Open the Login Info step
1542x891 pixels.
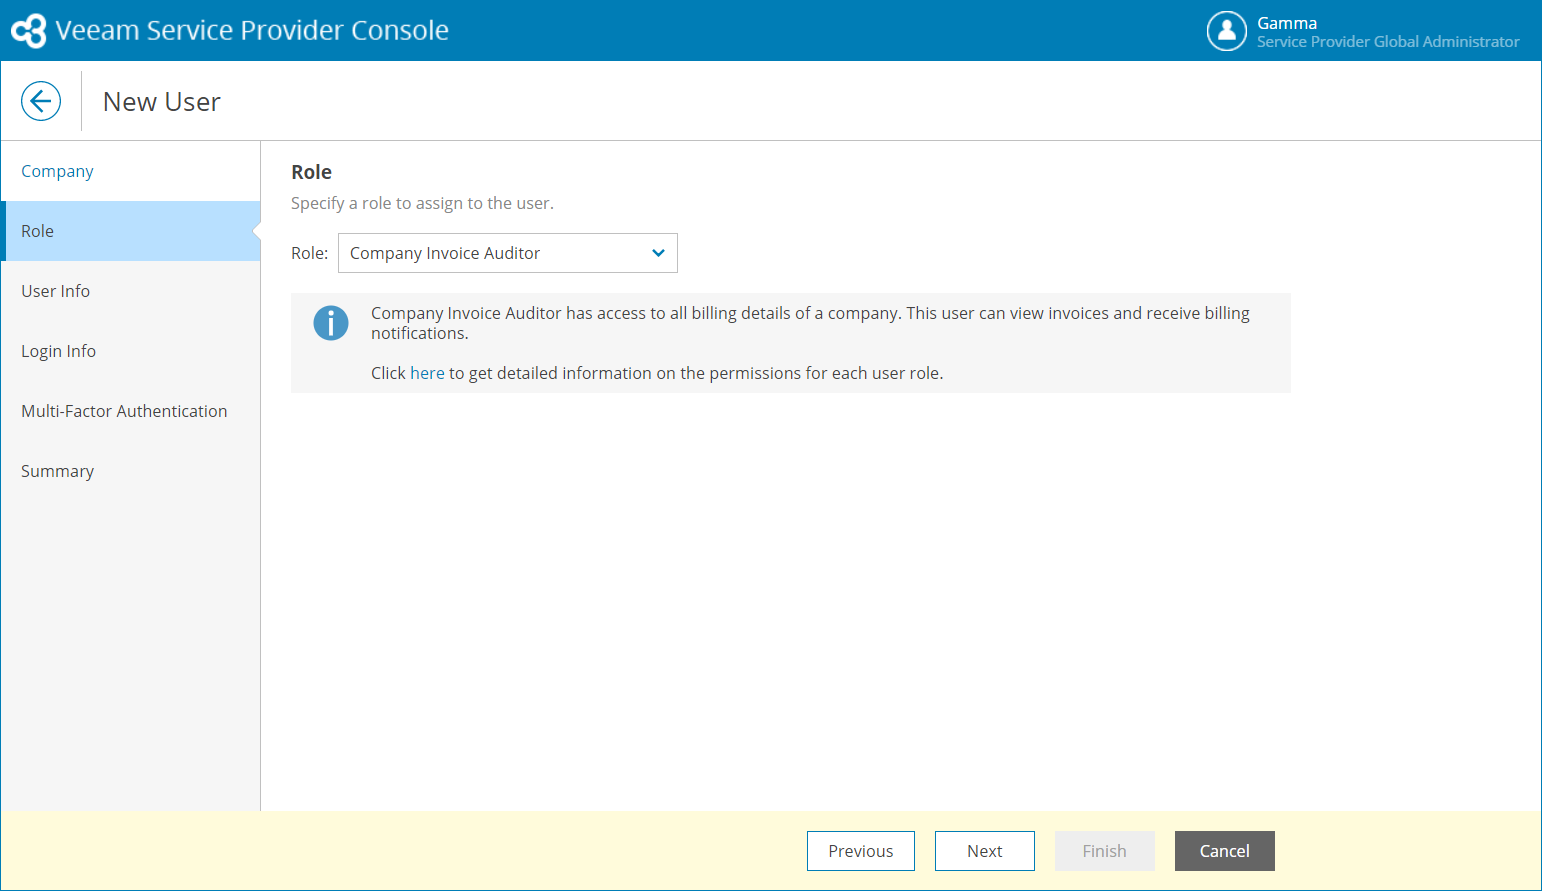click(59, 351)
